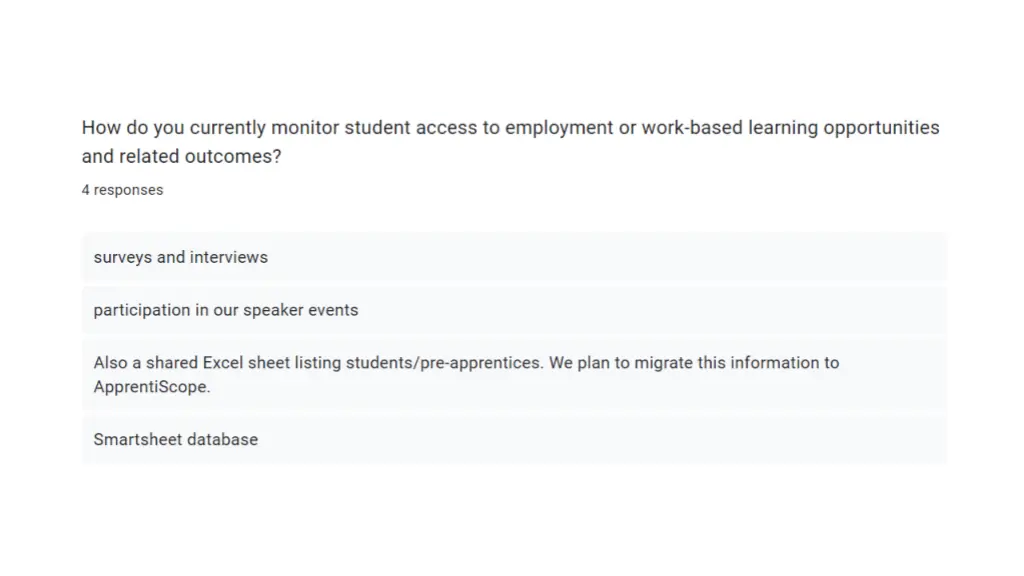This screenshot has height=576, width=1024.
Task: Select the 'Smartsheet database' response
Action: (514, 440)
